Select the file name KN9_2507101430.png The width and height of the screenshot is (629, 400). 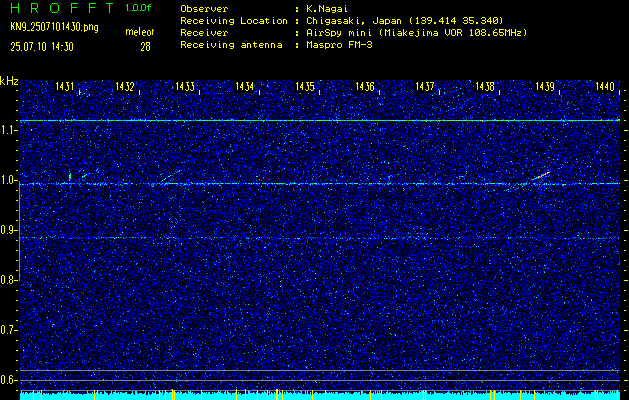[54, 27]
